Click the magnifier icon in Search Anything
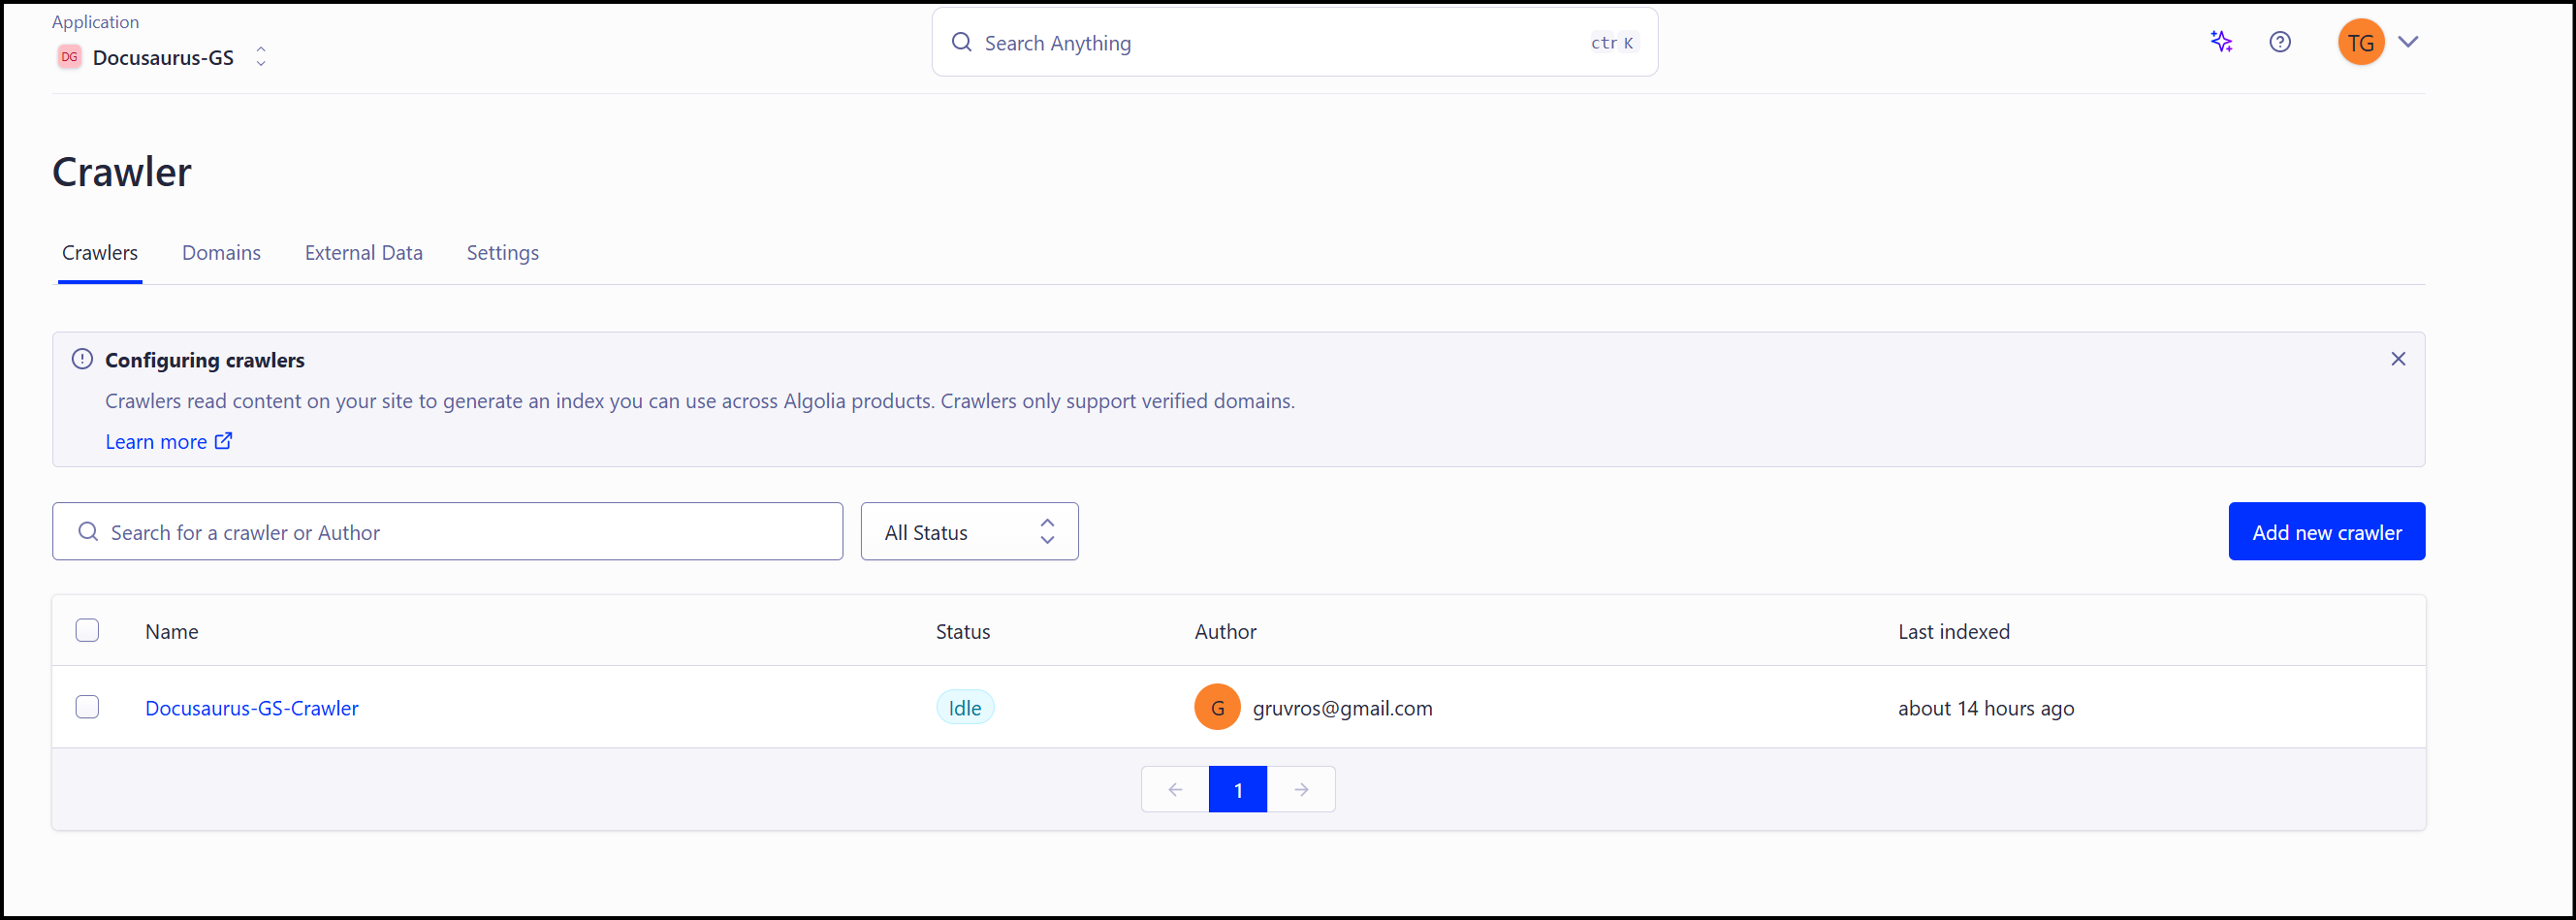Viewport: 2576px width, 920px height. click(961, 42)
